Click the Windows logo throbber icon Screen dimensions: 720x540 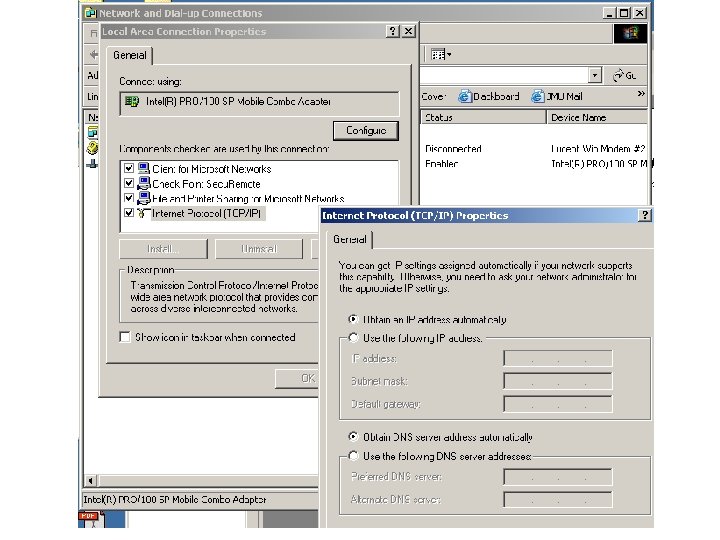point(630,34)
